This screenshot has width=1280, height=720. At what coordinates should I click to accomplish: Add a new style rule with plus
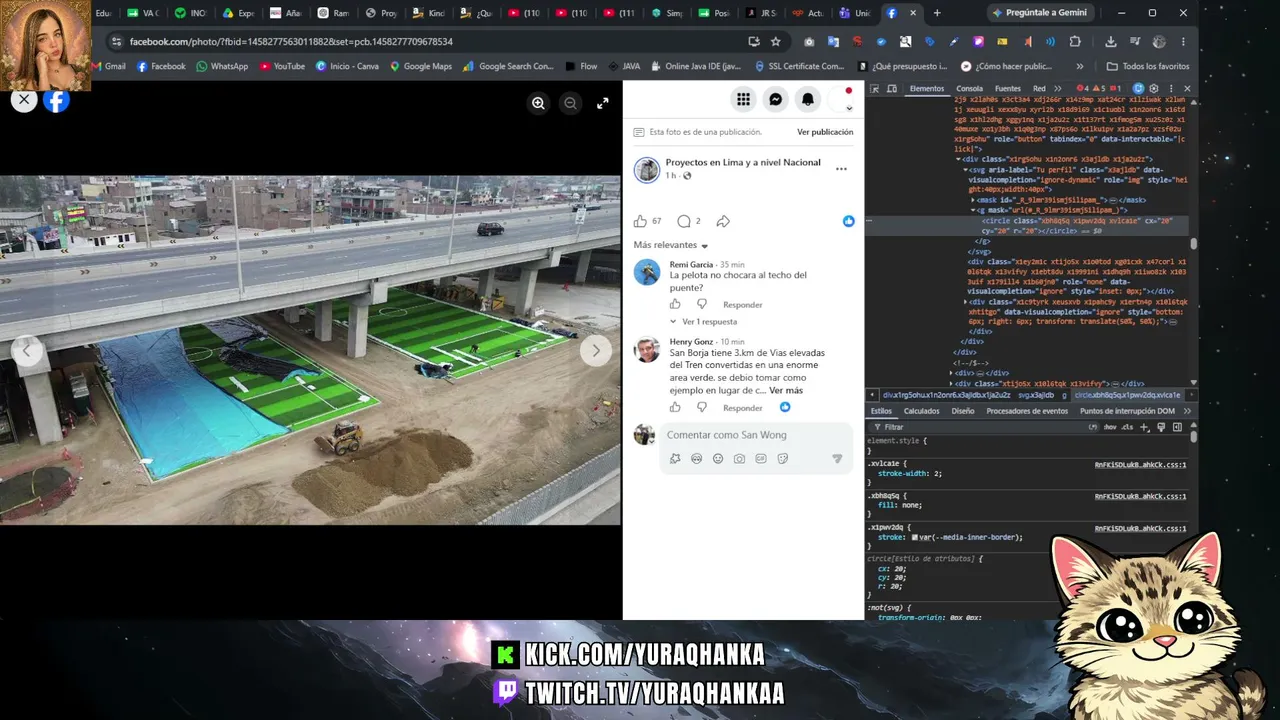1145,427
